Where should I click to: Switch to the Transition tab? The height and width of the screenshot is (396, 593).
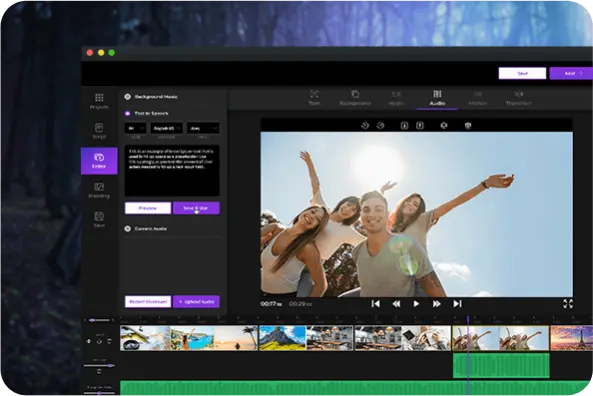(x=518, y=98)
